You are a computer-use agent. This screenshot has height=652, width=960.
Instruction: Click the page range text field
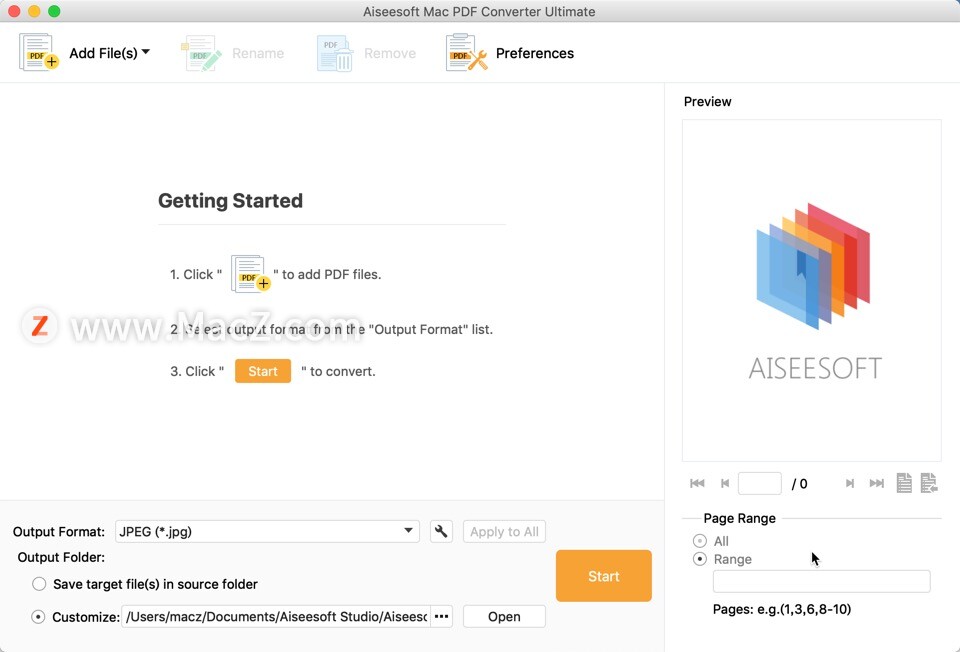[x=822, y=581]
